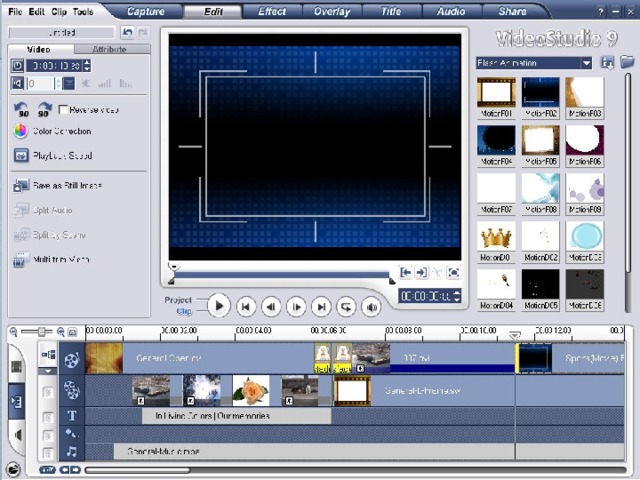Open the Flash Animation library dropdown
The height and width of the screenshot is (480, 640).
pos(587,63)
